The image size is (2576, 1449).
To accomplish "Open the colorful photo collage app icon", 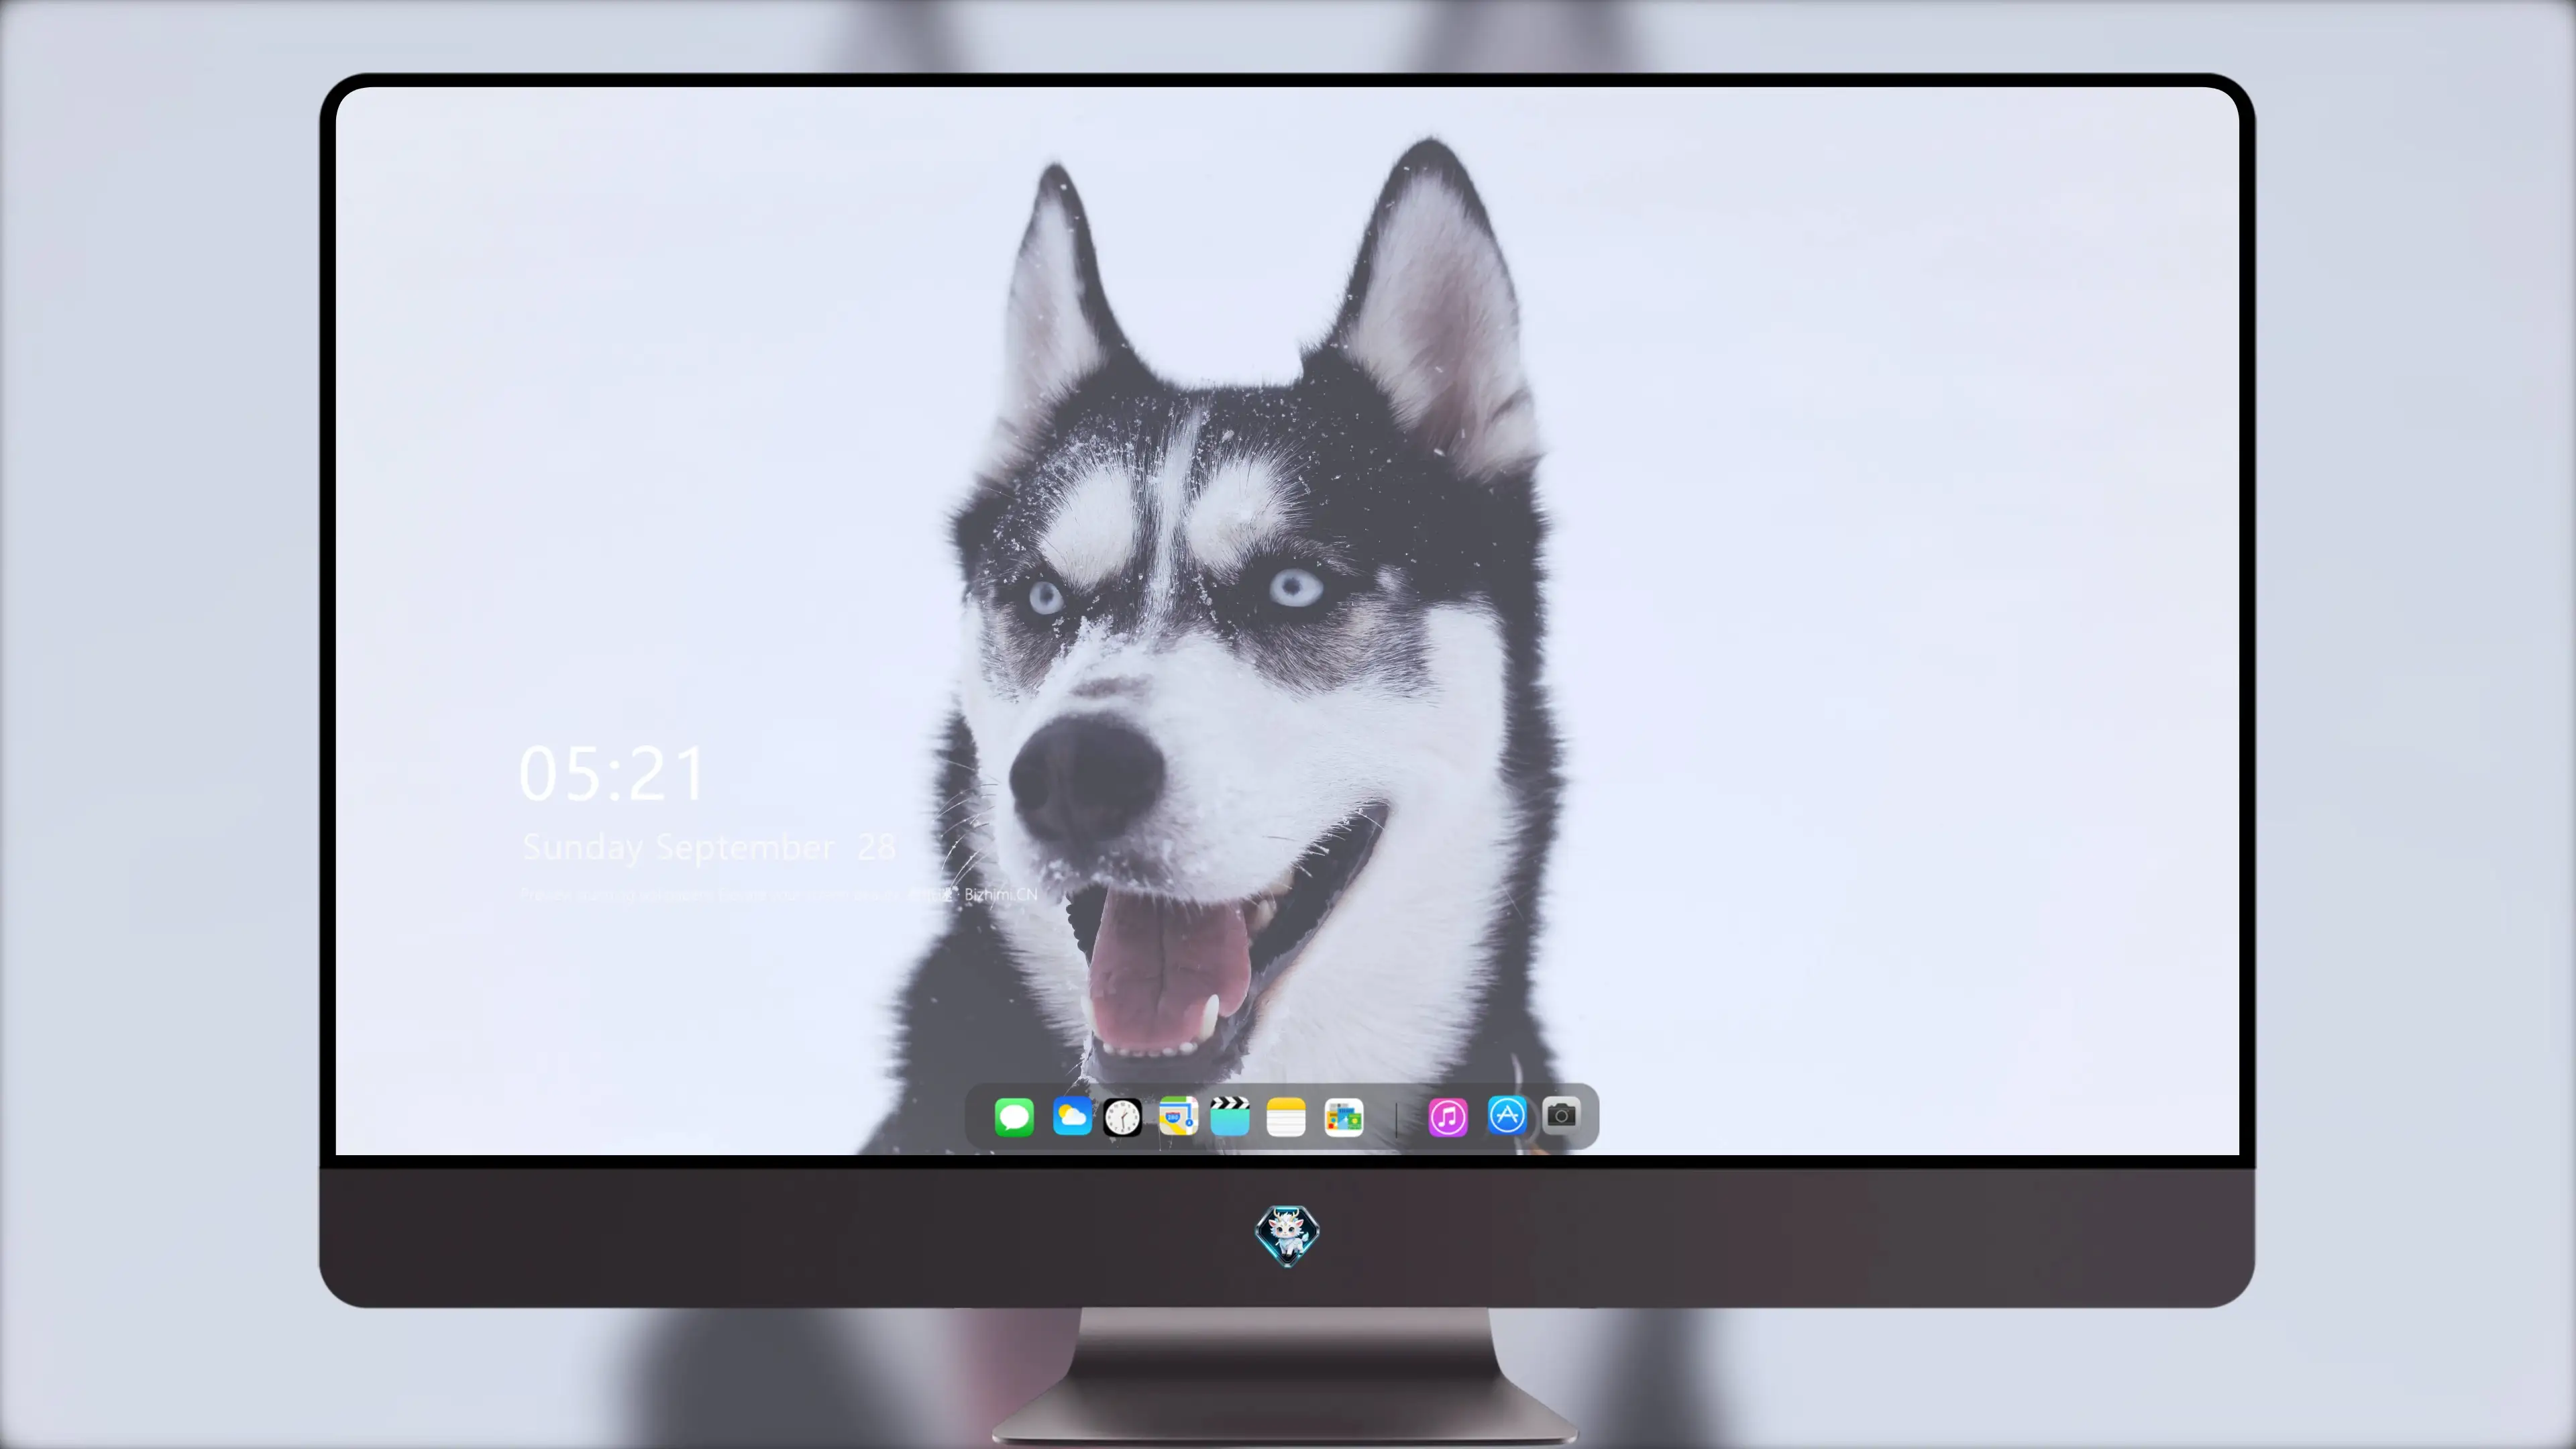I will 1344,1117.
